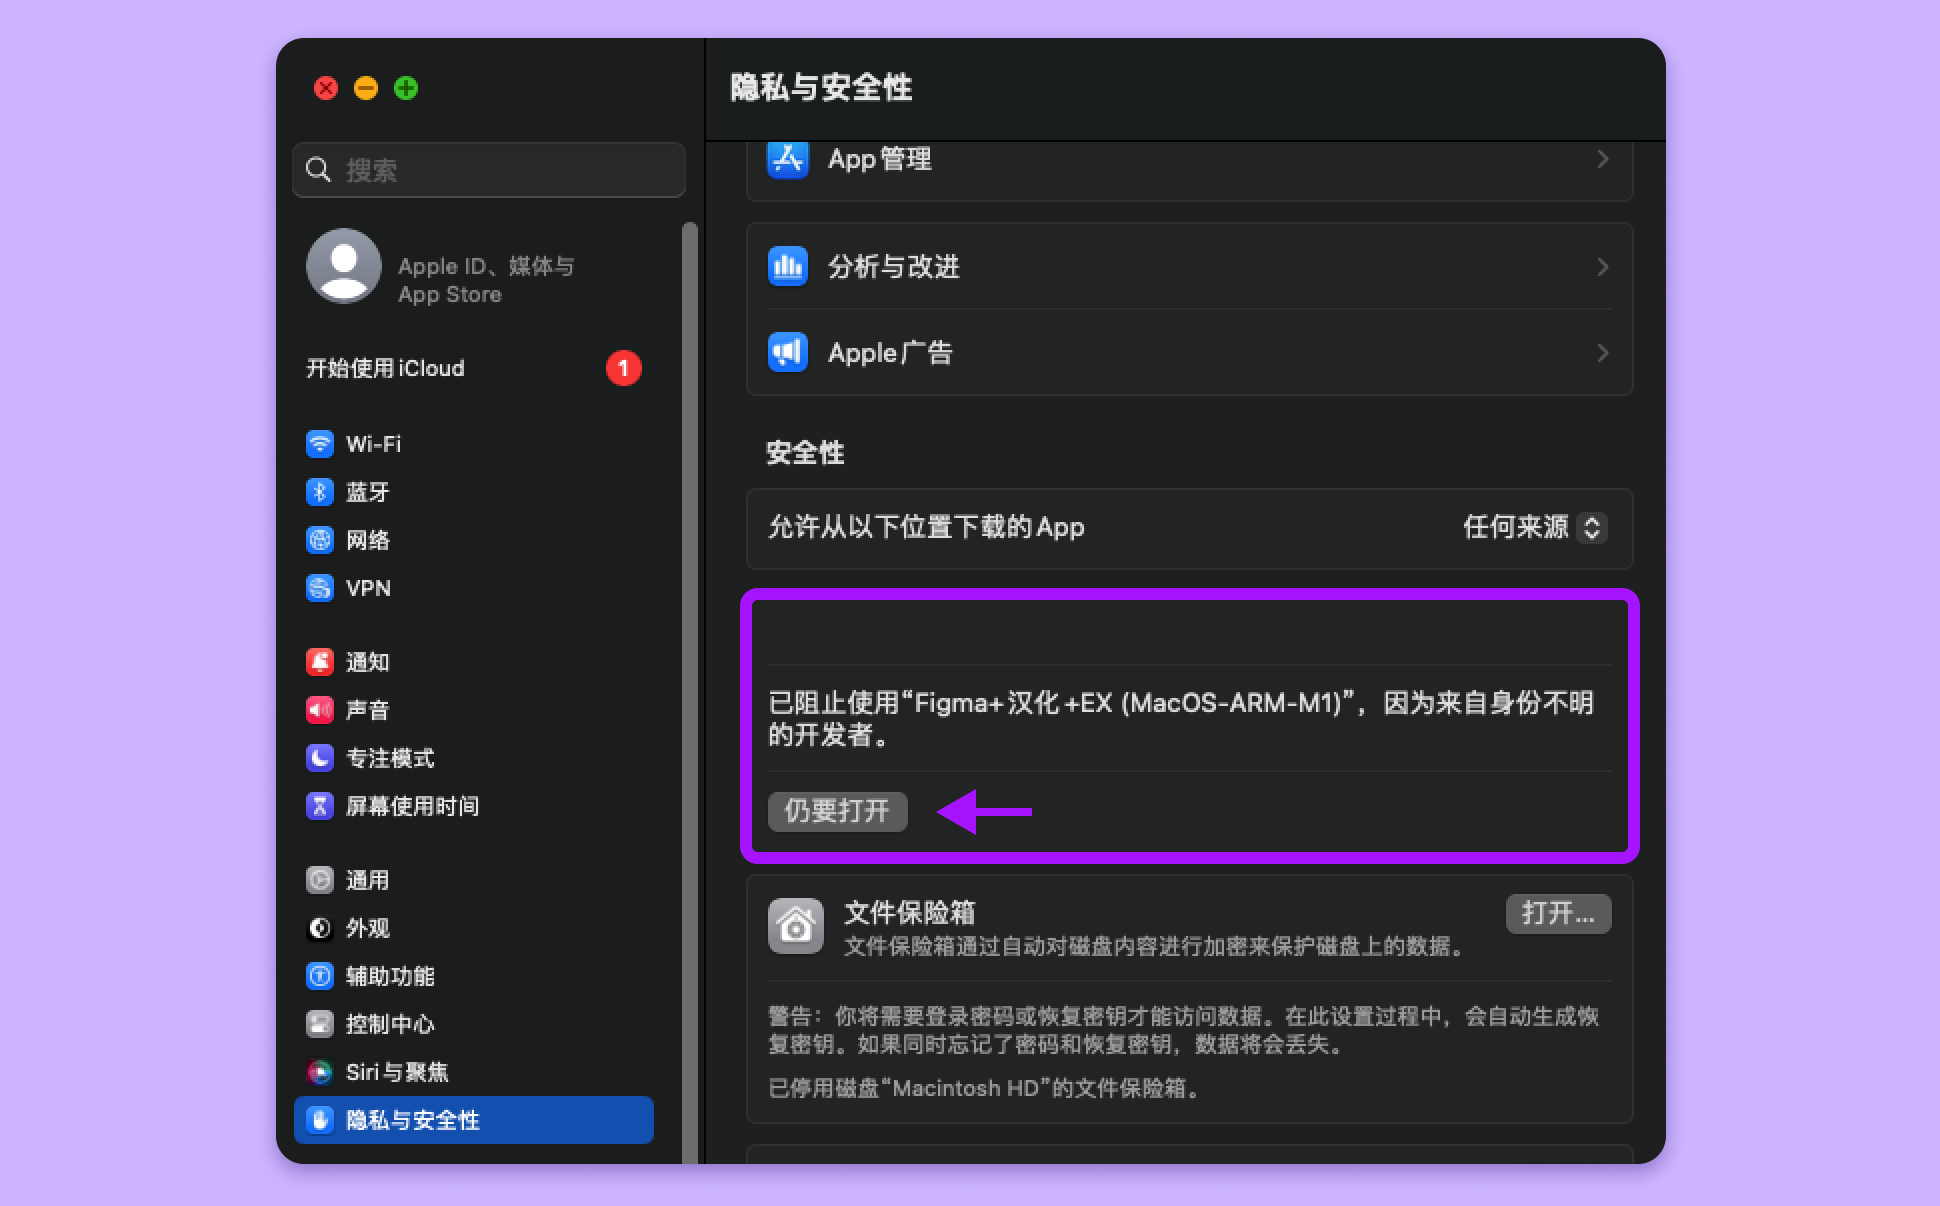
Task: Click the 隐私与安全性 window title
Action: pyautogui.click(x=821, y=87)
